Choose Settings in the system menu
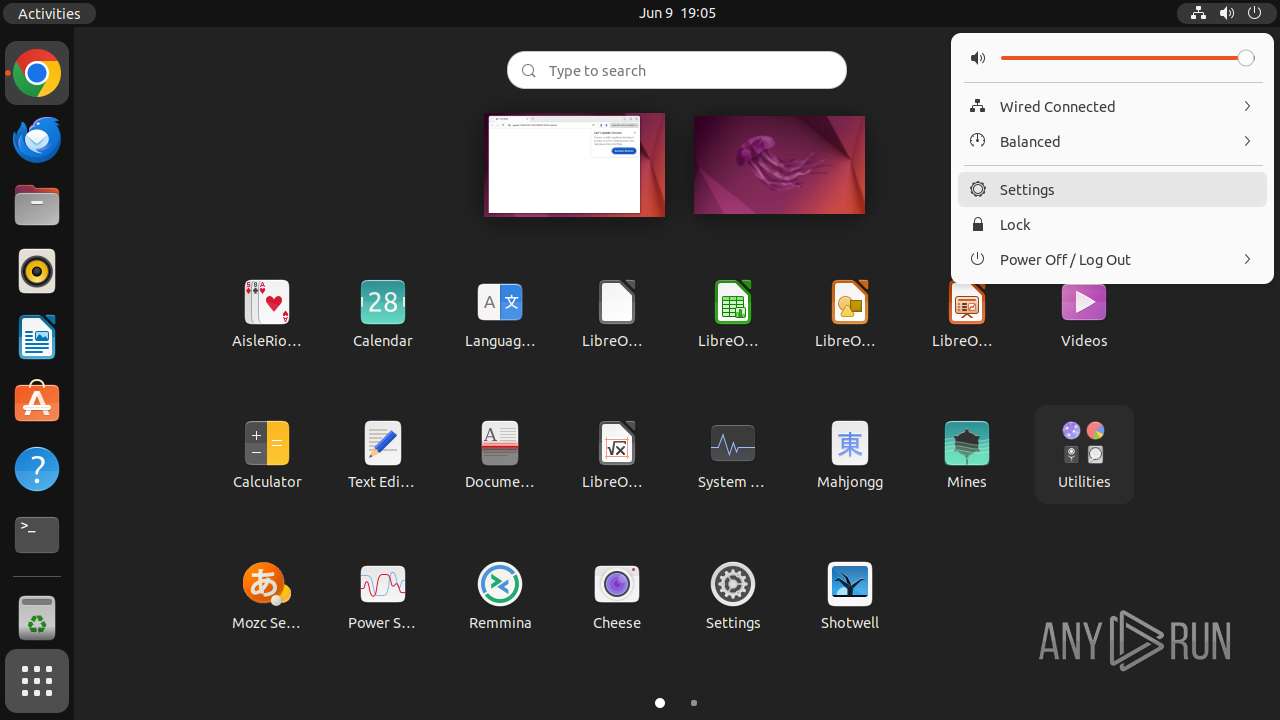 point(1112,189)
